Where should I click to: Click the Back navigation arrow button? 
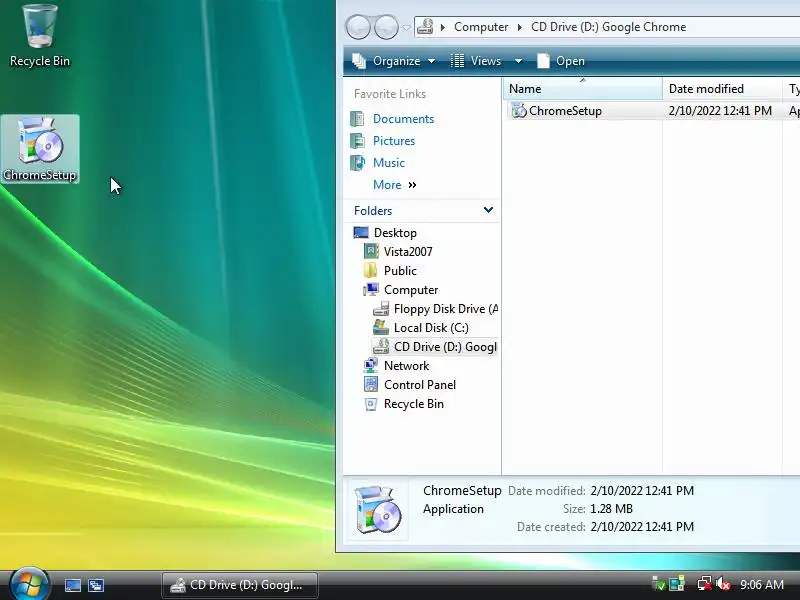[x=358, y=27]
